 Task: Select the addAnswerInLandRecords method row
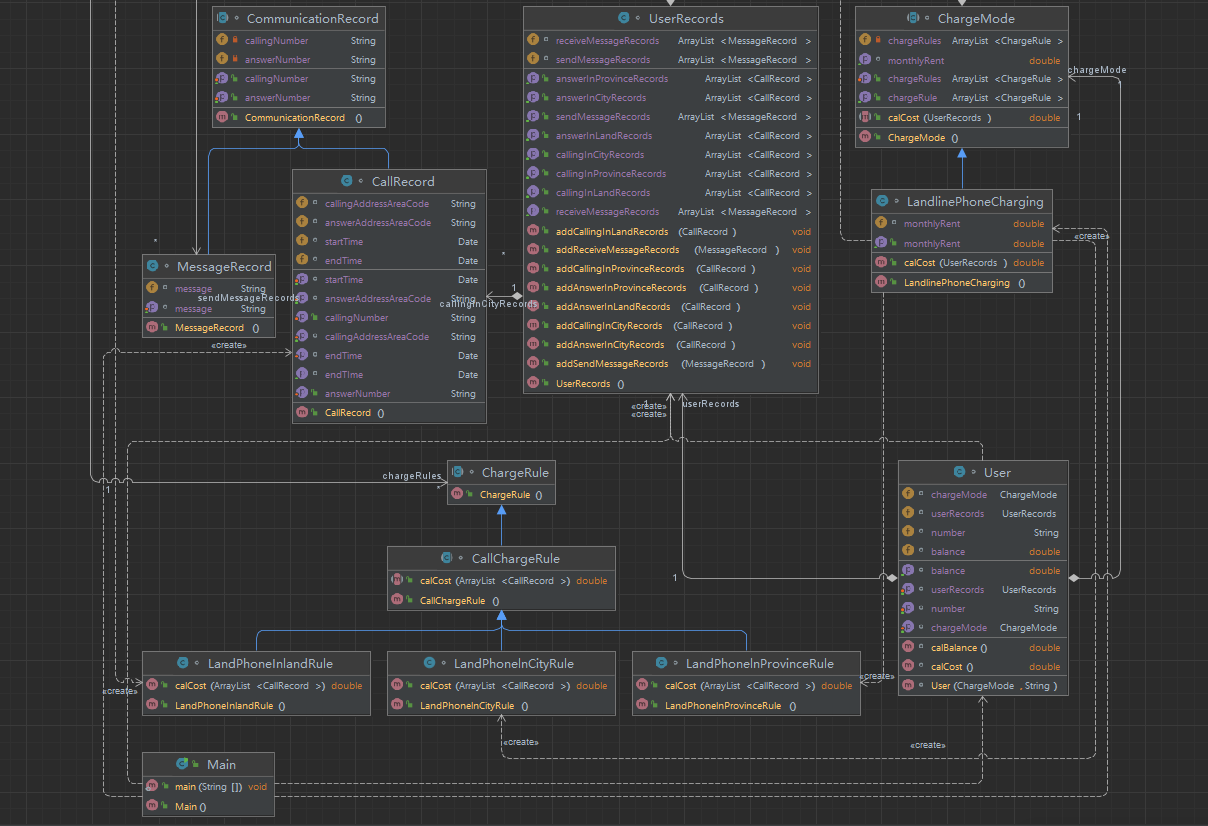[x=671, y=307]
